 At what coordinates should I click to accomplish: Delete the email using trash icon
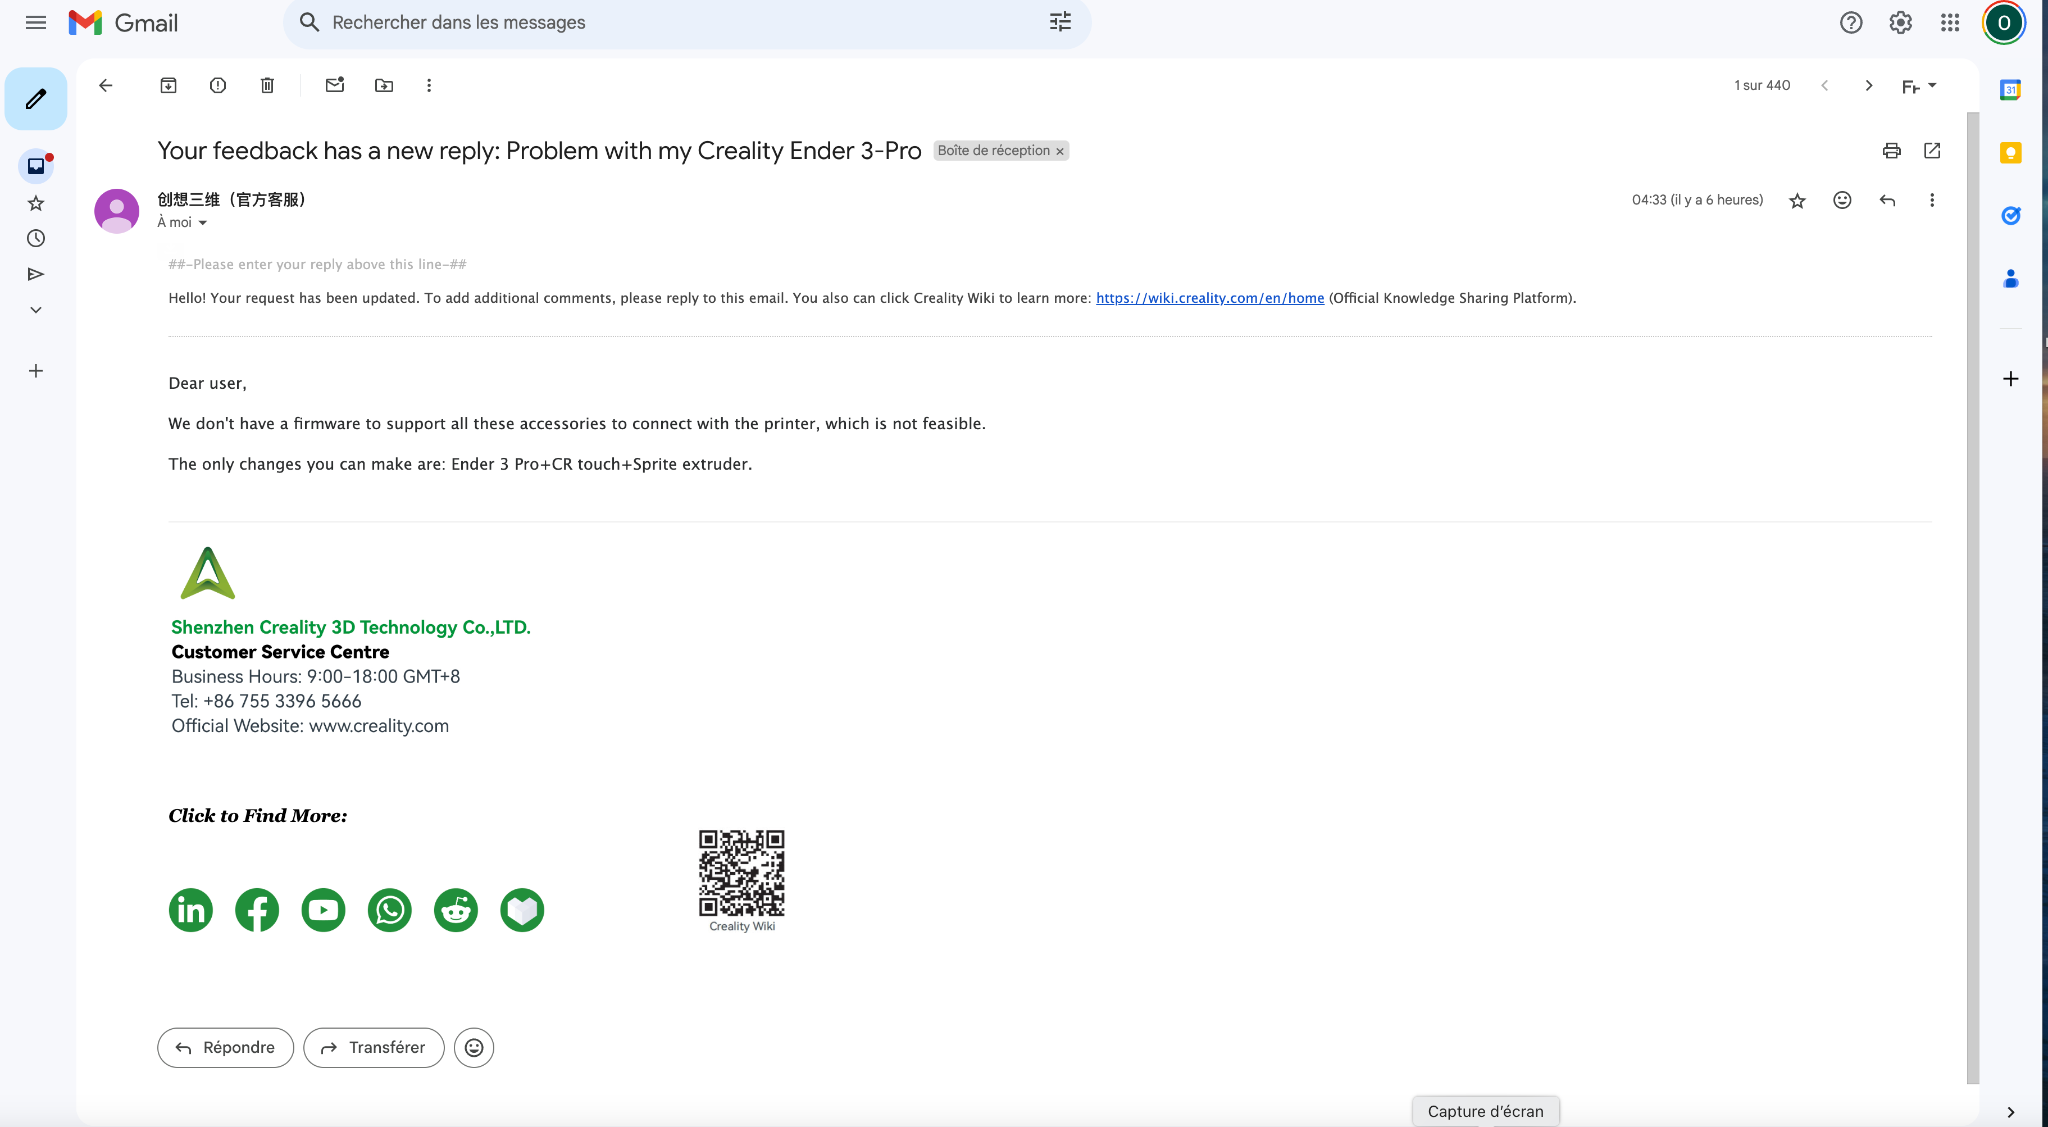click(267, 86)
